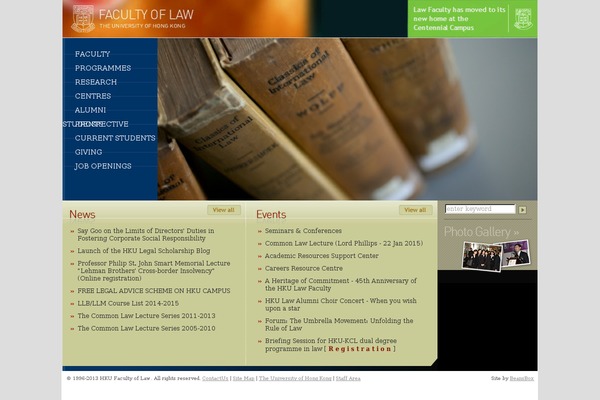Click the books banner image

pos(347,119)
